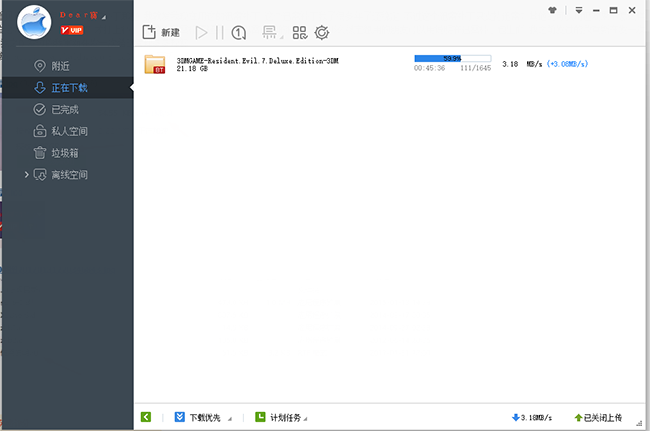Click the QR code grid icon
The image size is (650, 431).
300,32
